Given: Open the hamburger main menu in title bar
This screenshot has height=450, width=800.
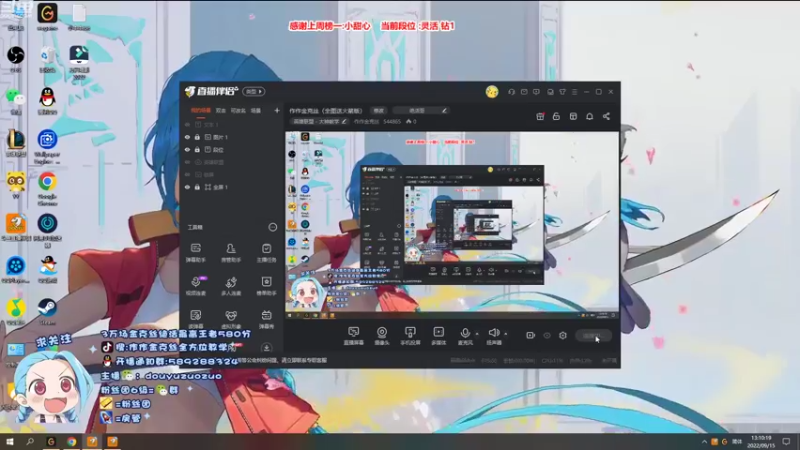Looking at the screenshot, I should (574, 92).
